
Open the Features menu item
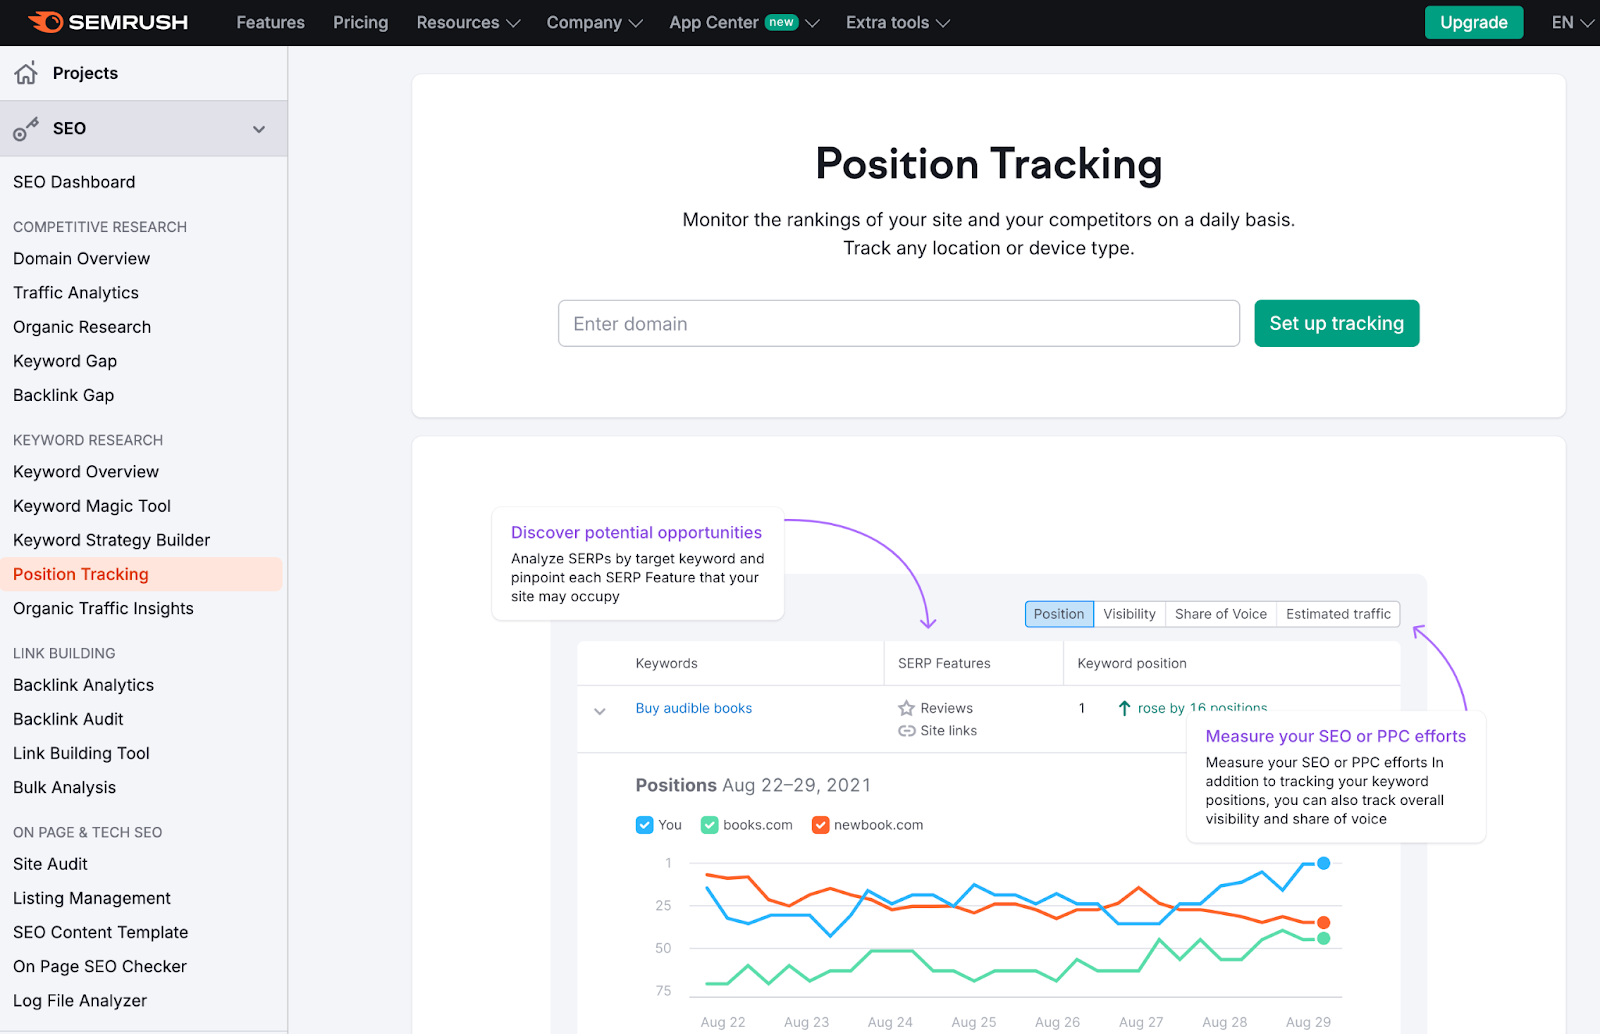coord(270,22)
